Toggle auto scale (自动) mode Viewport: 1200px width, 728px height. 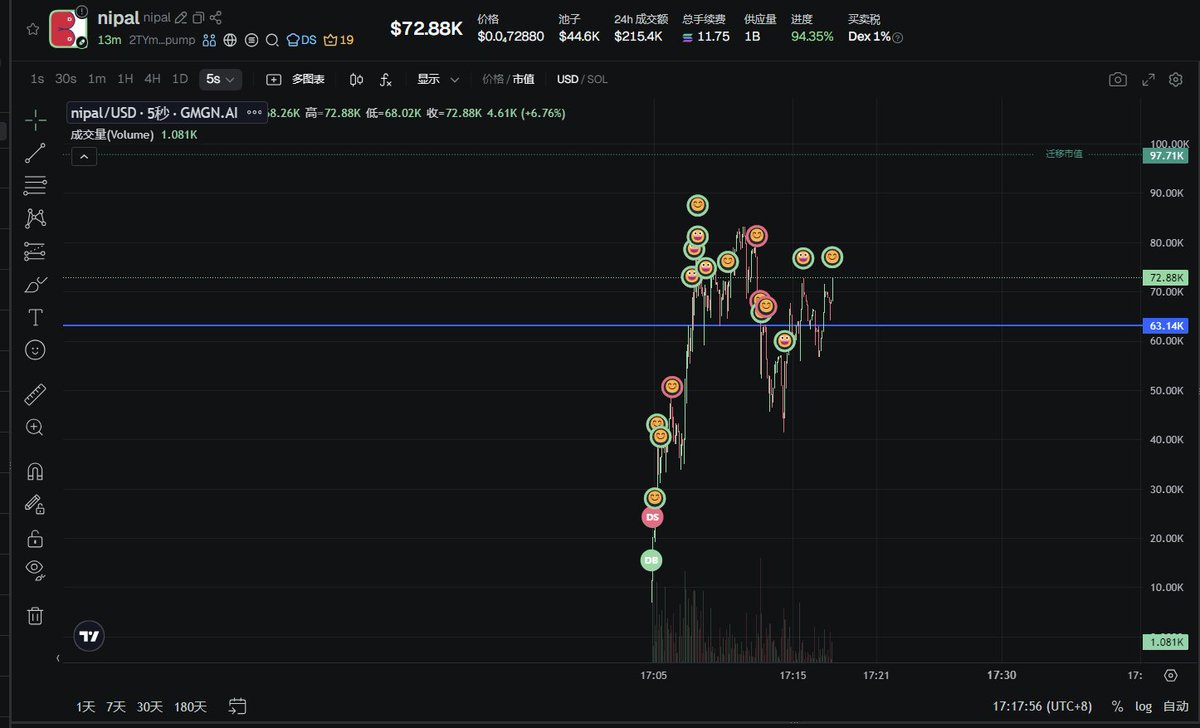pos(1175,707)
